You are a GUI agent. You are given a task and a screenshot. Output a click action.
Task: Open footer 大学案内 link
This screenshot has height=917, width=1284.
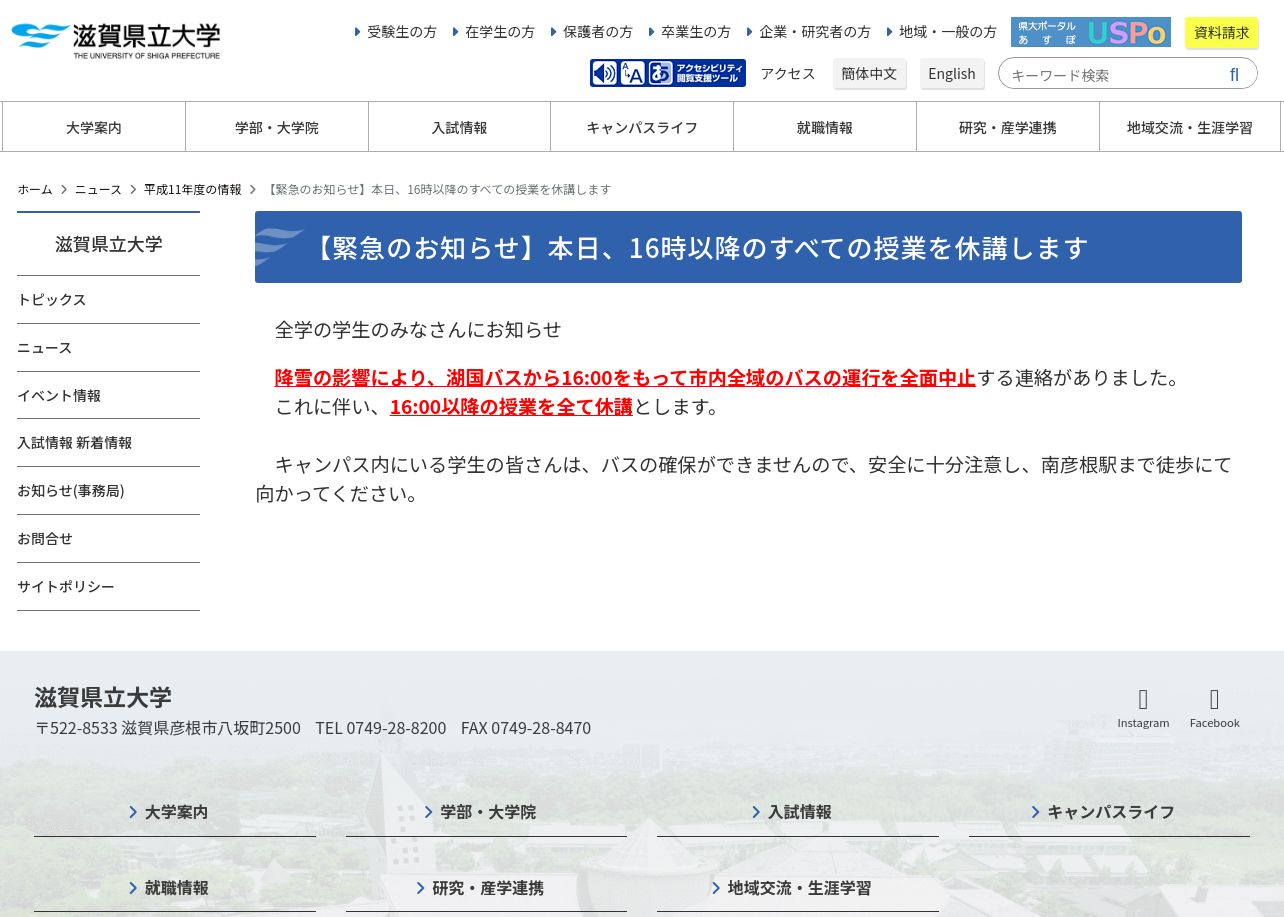(175, 812)
